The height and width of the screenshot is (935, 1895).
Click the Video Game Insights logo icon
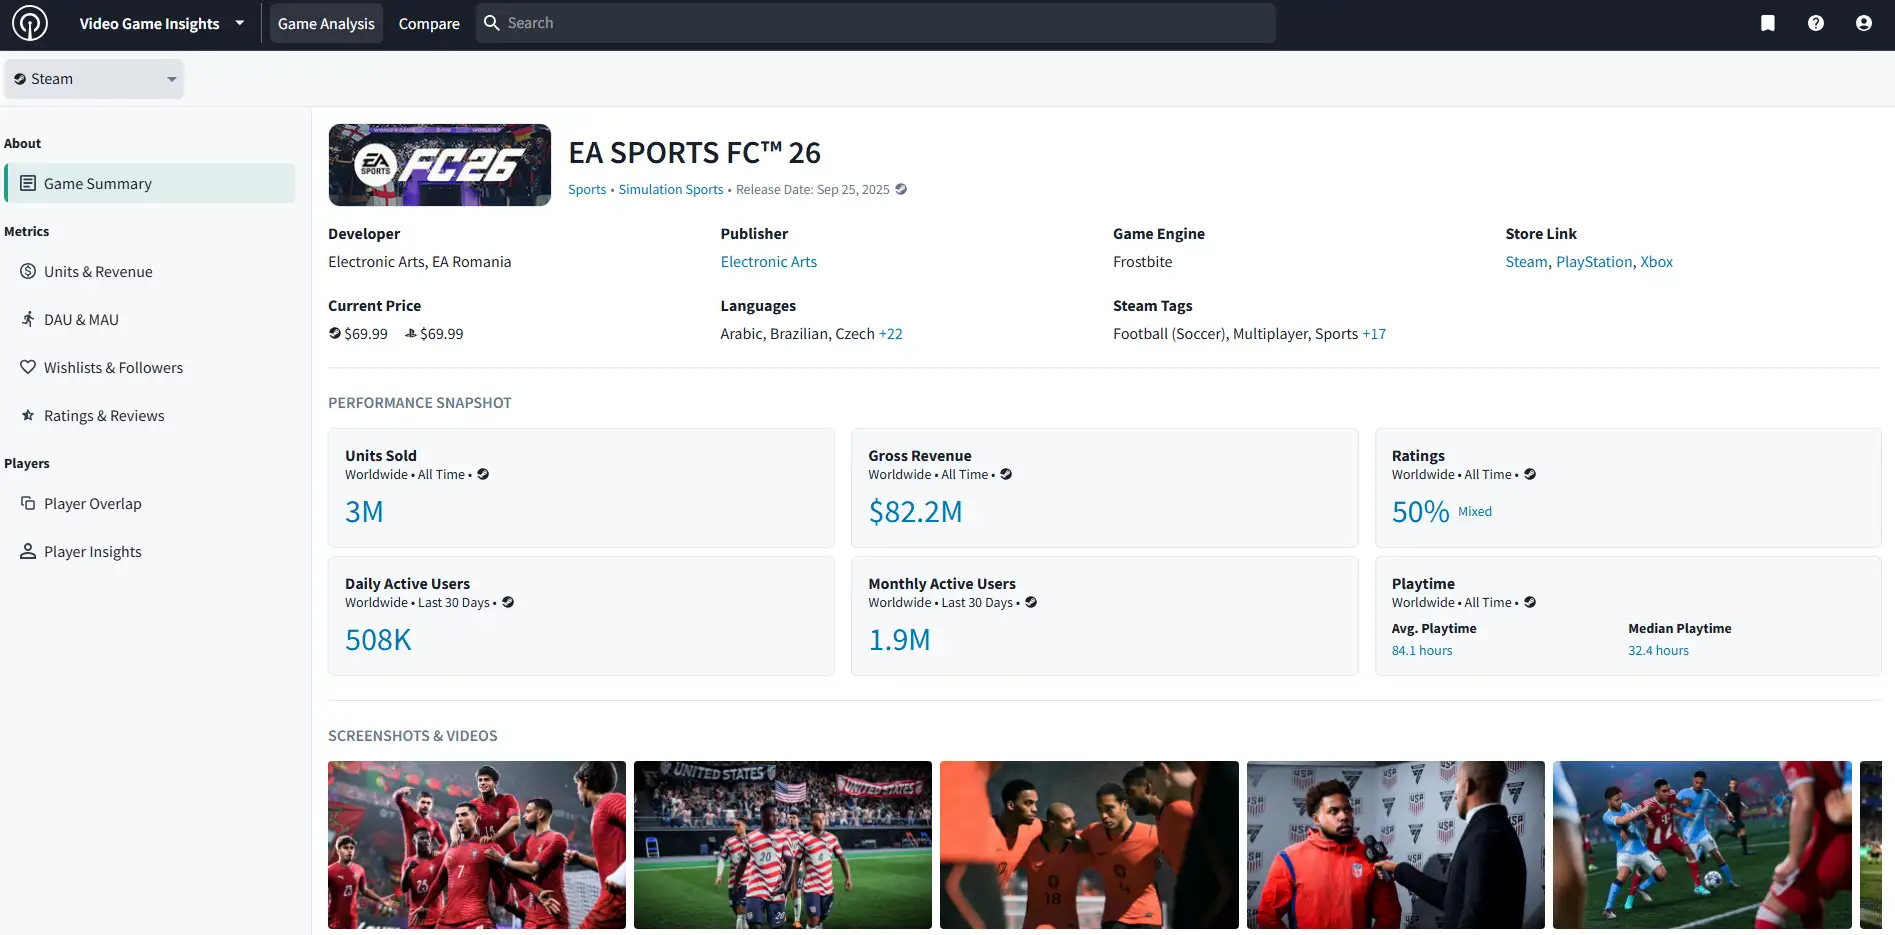[30, 23]
